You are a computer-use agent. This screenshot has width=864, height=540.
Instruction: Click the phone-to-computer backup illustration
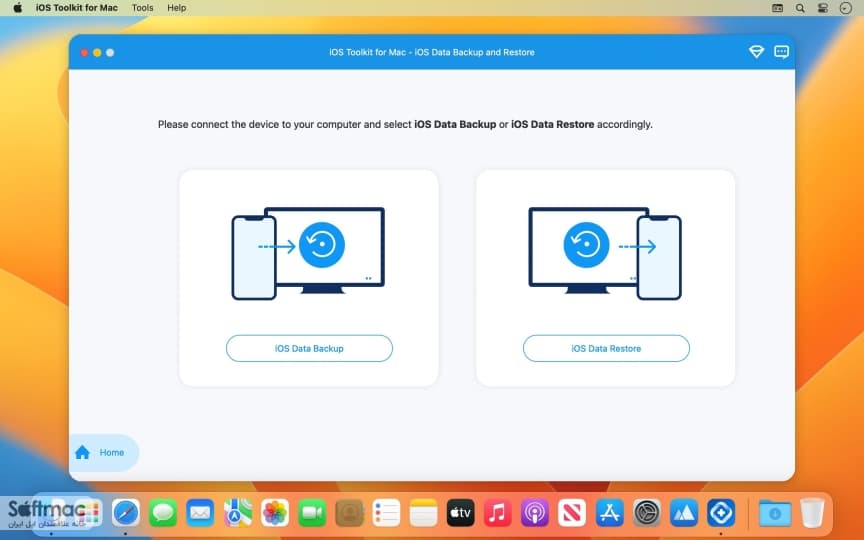point(308,253)
